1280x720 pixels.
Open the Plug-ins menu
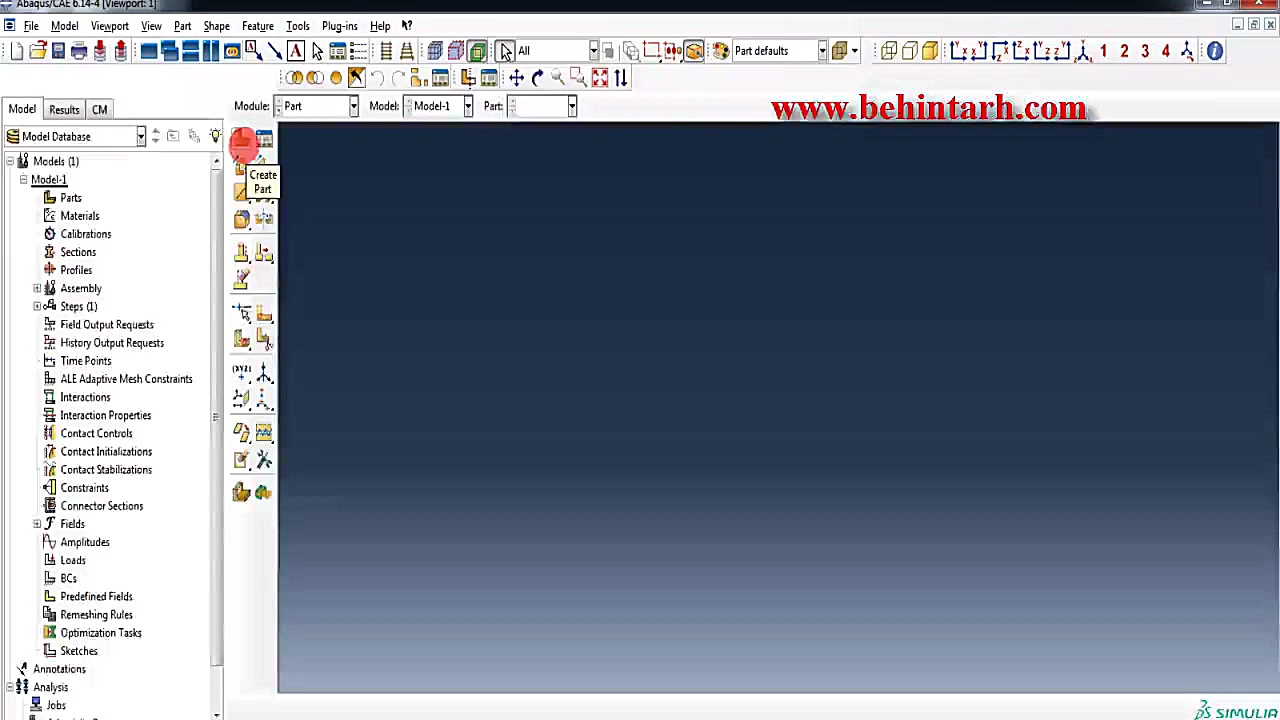pyautogui.click(x=340, y=26)
